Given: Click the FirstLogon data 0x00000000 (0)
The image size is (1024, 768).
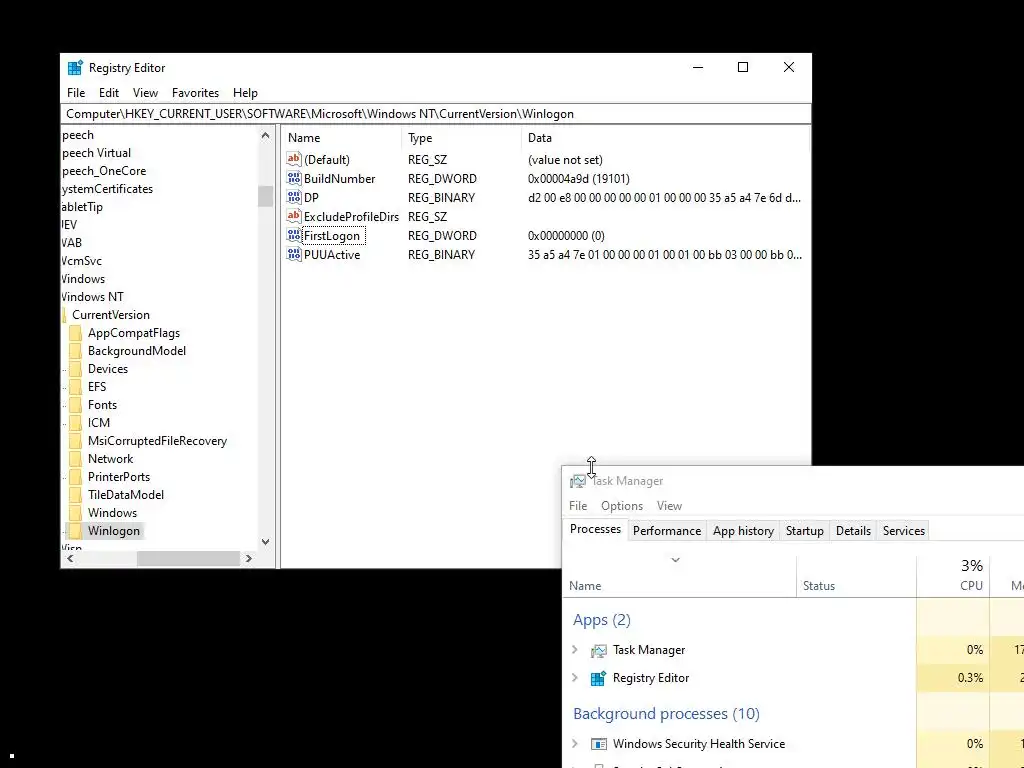Looking at the screenshot, I should coord(566,235).
